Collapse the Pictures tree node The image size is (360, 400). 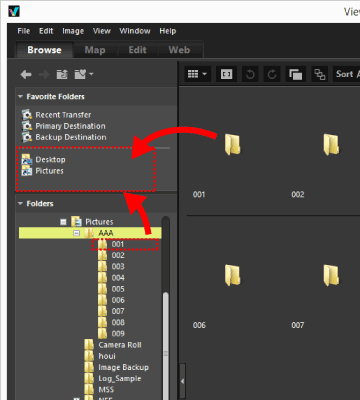[x=63, y=222]
